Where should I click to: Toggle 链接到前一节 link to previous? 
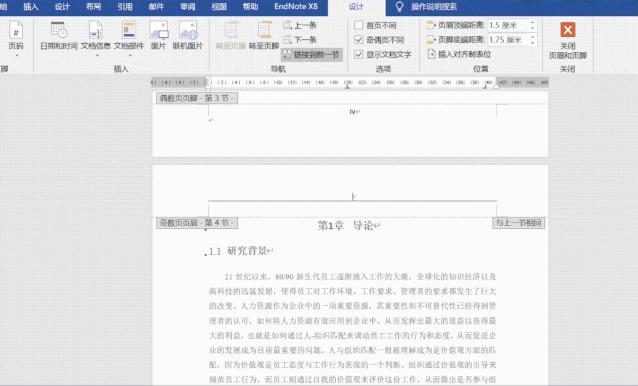[312, 55]
